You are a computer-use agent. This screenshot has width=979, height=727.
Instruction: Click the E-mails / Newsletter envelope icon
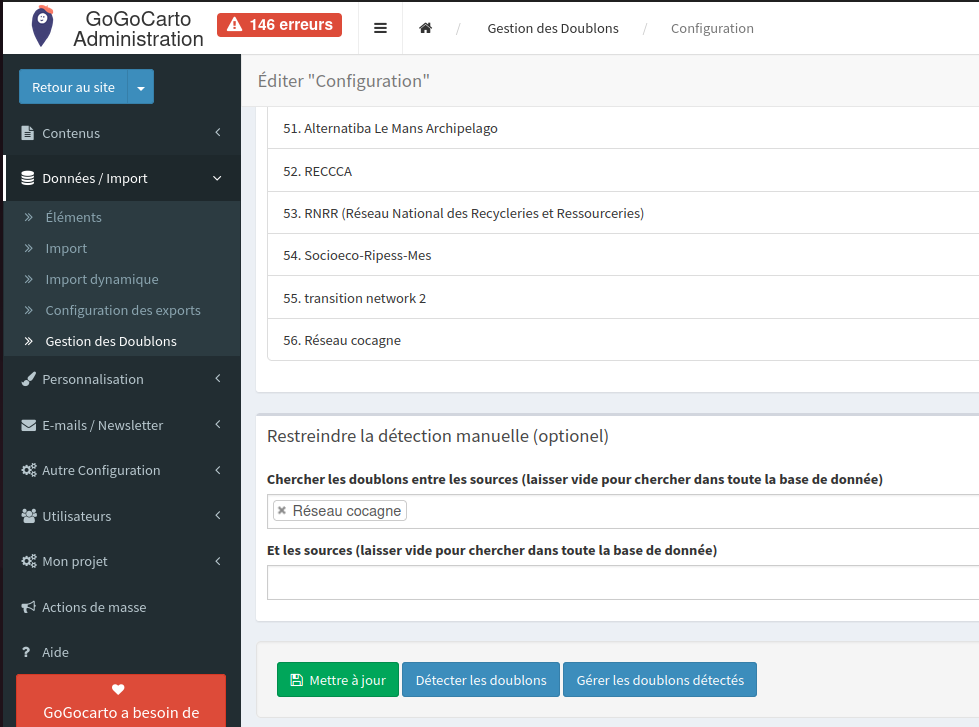28,425
